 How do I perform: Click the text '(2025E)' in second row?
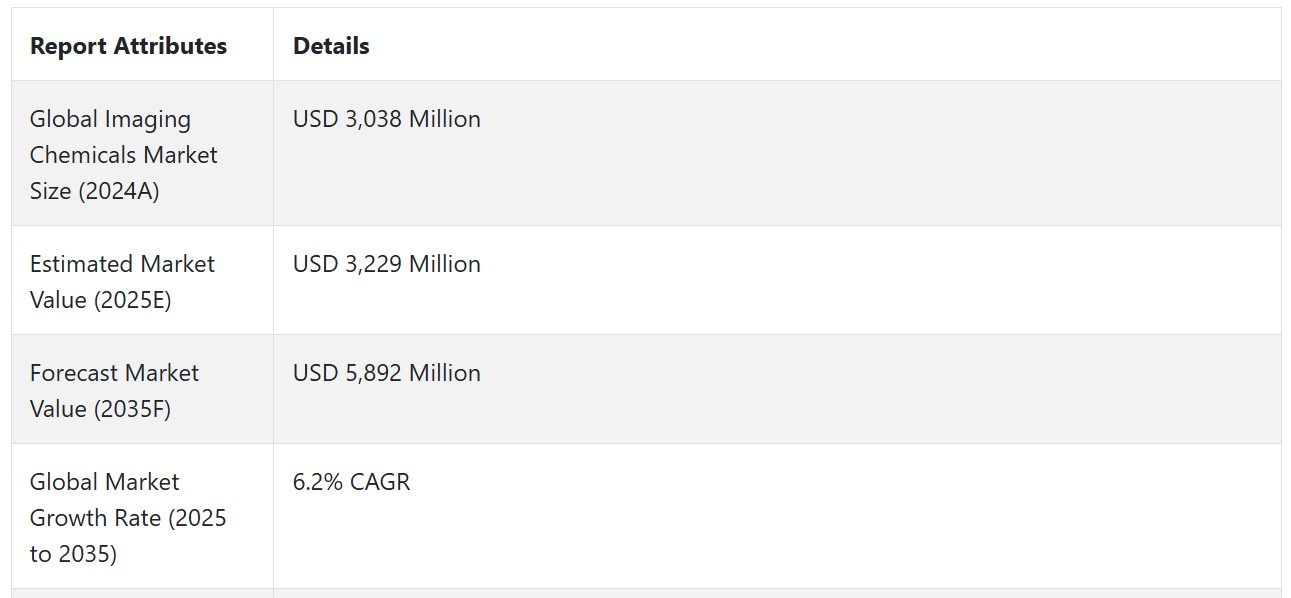[132, 300]
